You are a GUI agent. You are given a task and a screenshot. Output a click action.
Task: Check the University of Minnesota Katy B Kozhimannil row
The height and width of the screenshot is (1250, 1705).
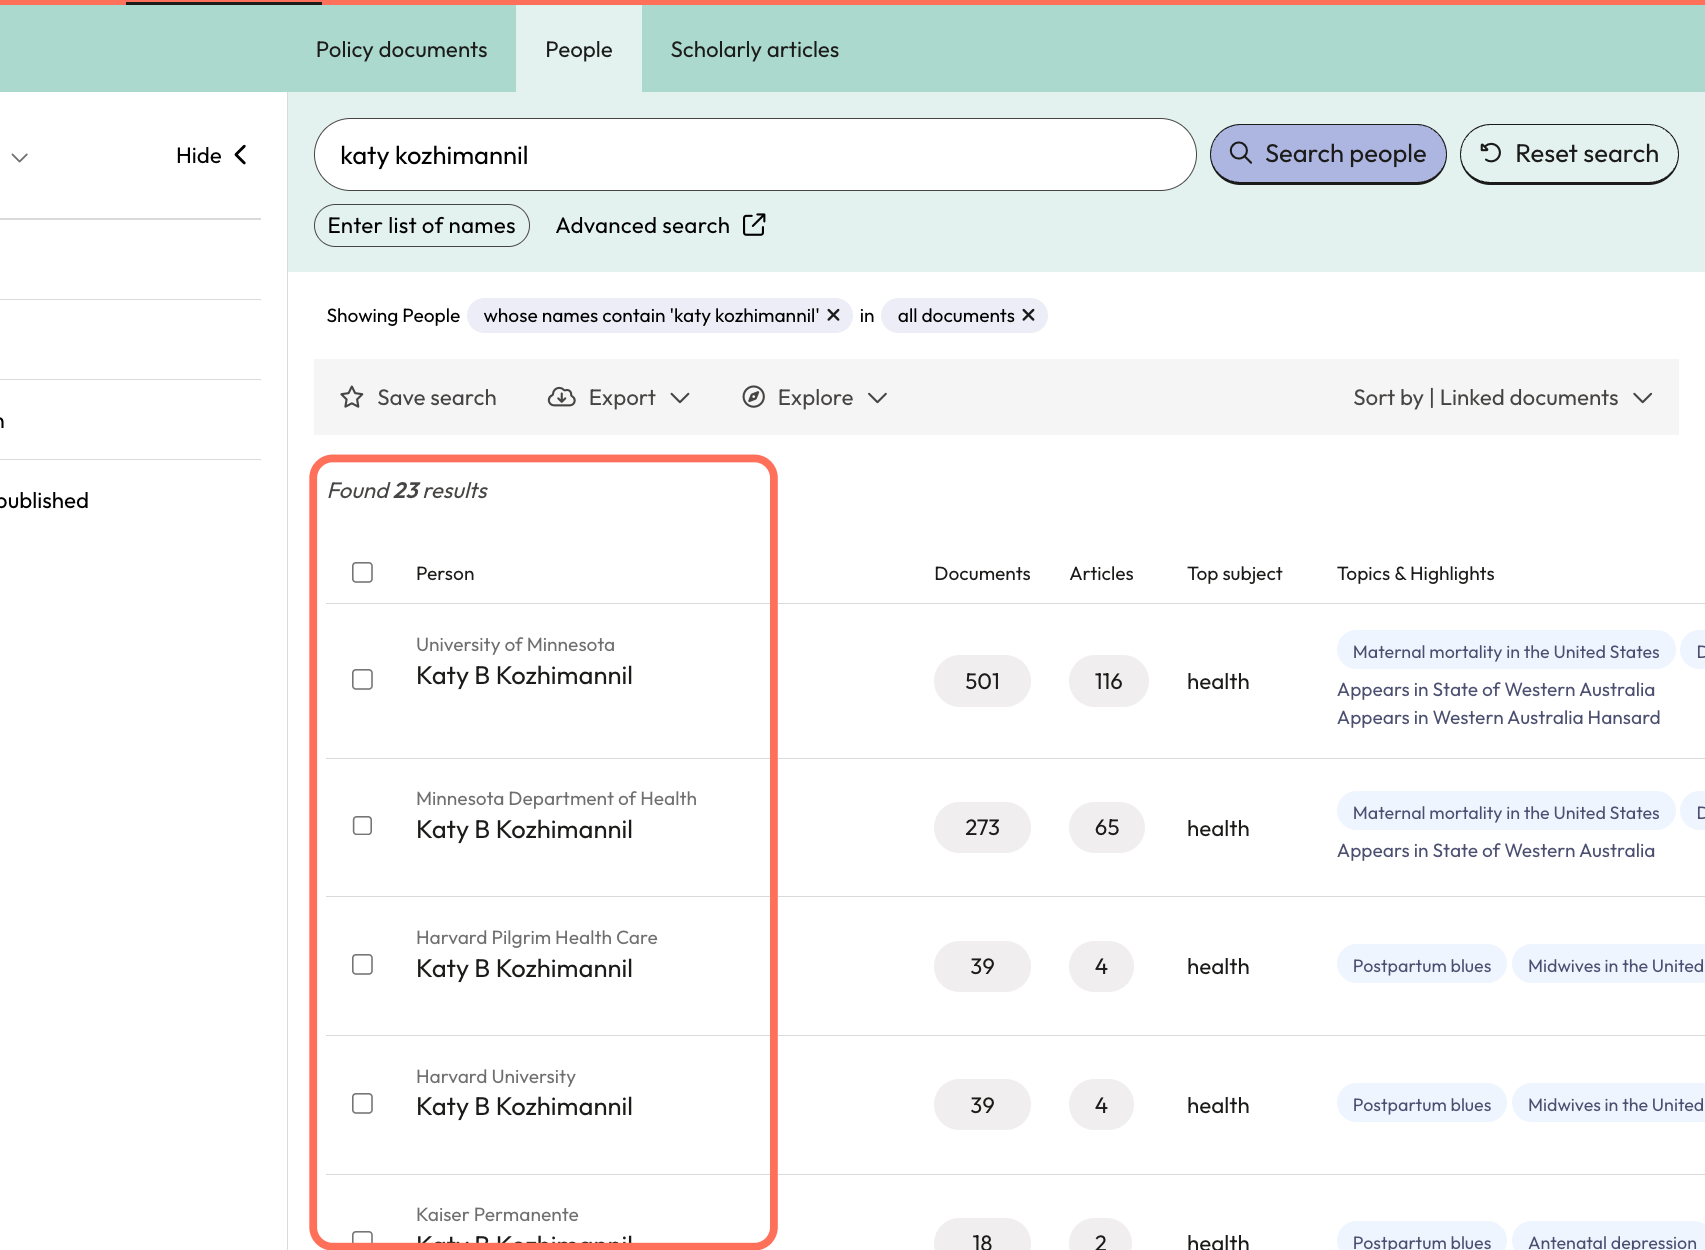[363, 679]
